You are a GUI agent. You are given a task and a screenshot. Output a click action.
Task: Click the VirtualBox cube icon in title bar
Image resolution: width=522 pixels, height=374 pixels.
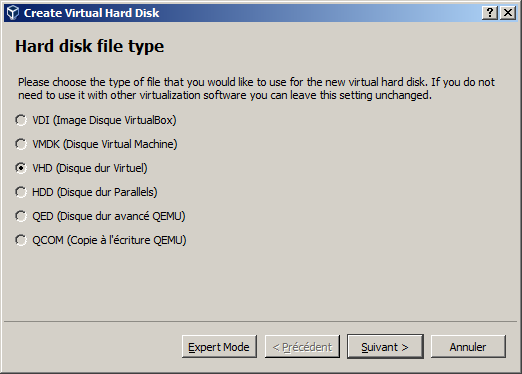[x=13, y=13]
